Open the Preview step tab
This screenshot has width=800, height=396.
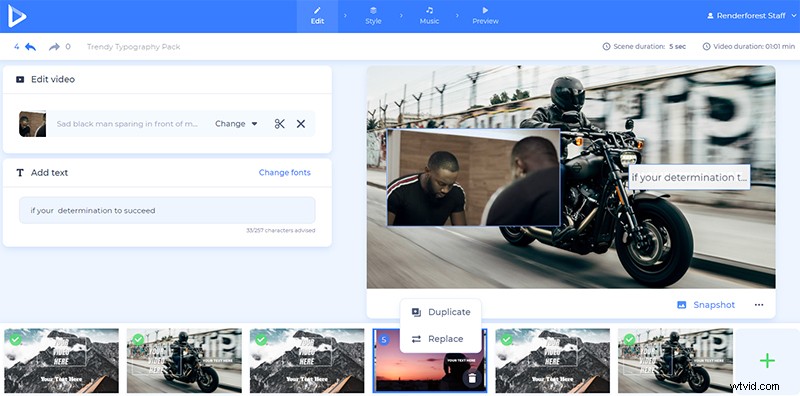pos(485,16)
